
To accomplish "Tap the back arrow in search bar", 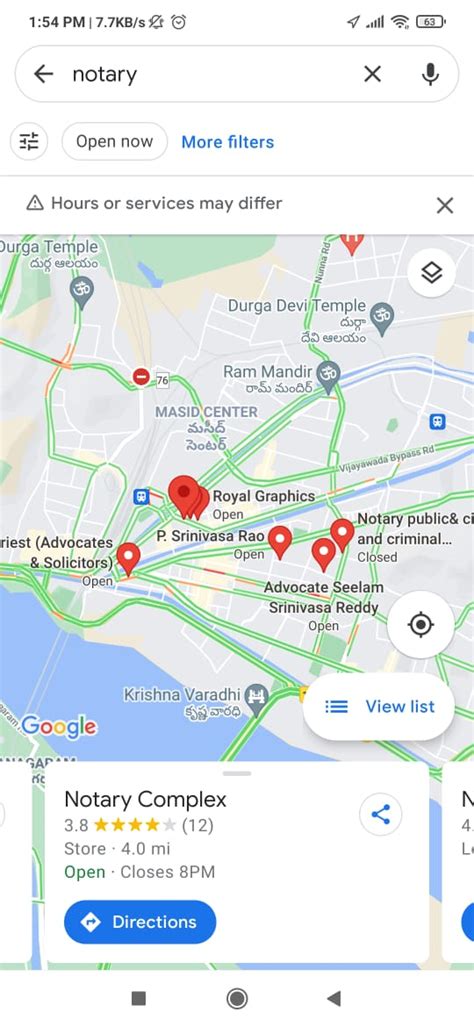I will [43, 74].
